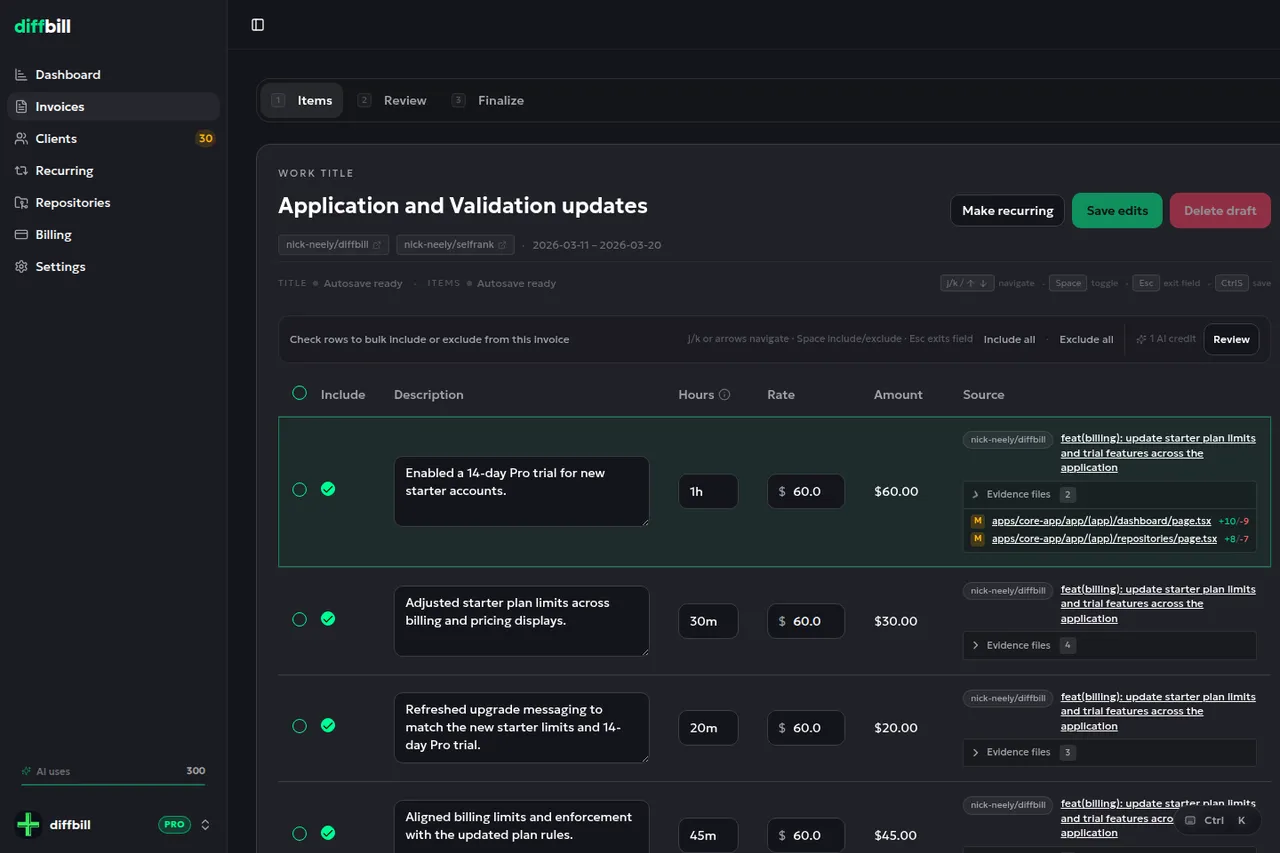
Task: Click the Hours info icon
Action: [725, 395]
